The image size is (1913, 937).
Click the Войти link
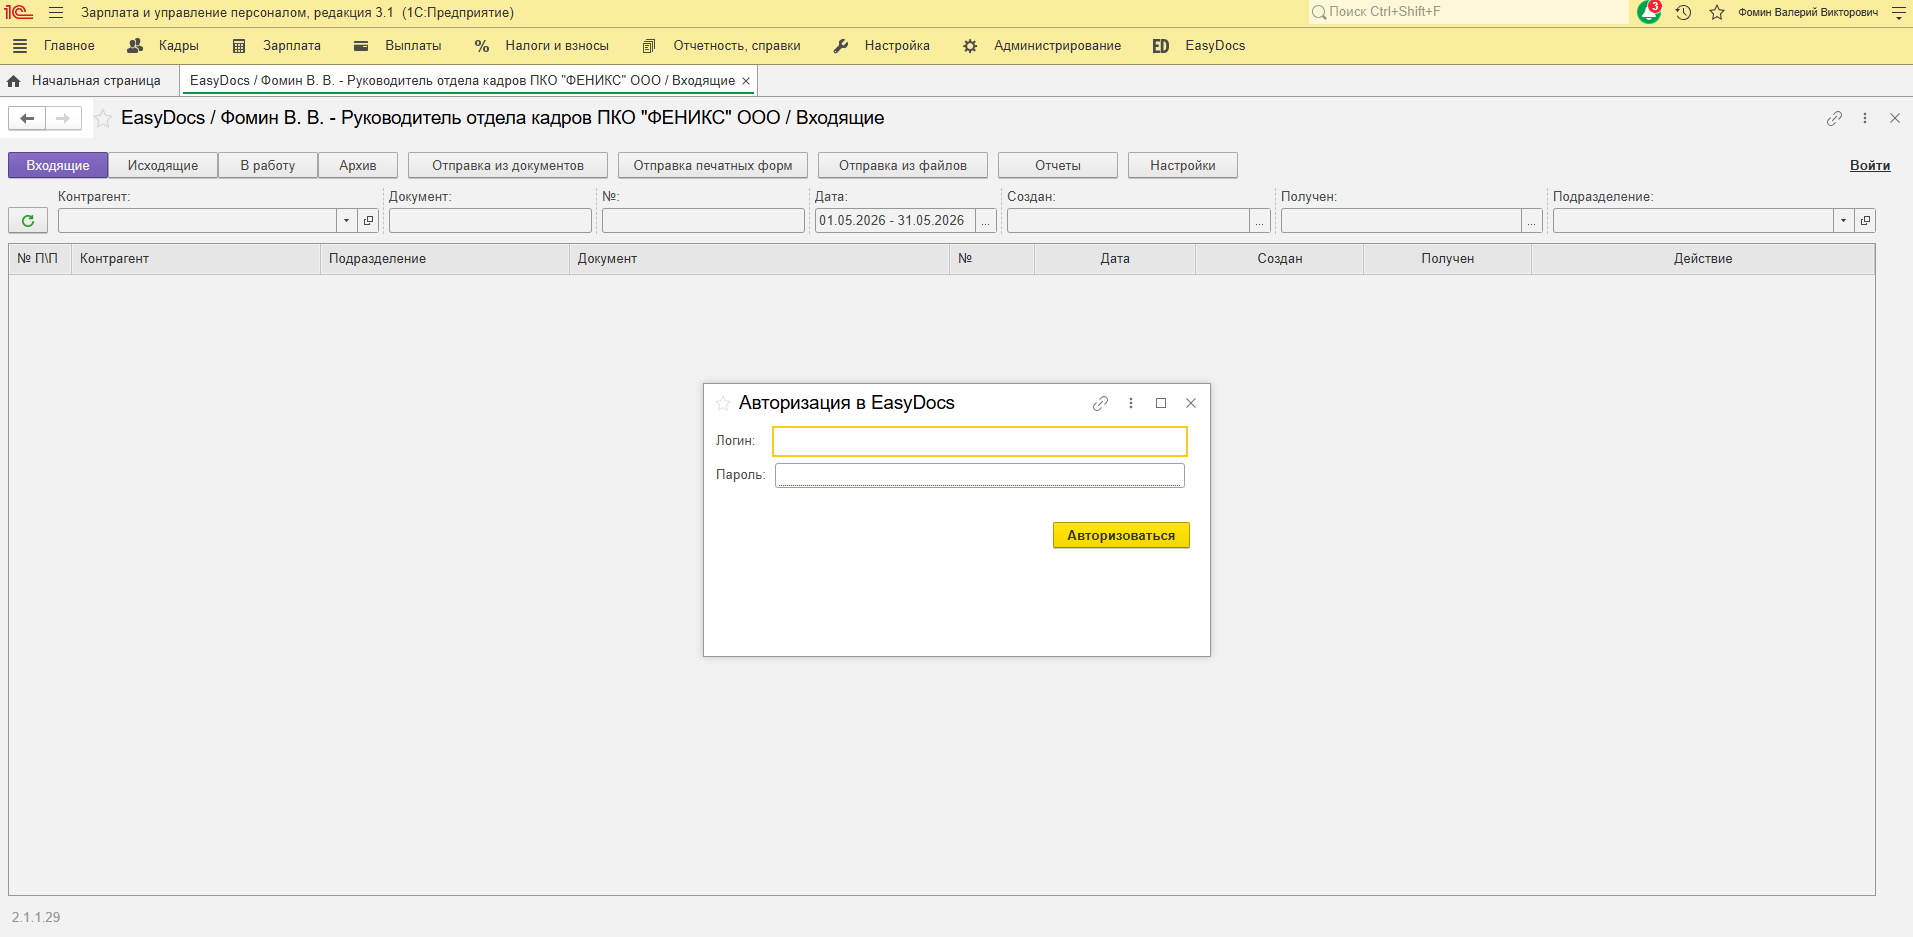[x=1870, y=166]
